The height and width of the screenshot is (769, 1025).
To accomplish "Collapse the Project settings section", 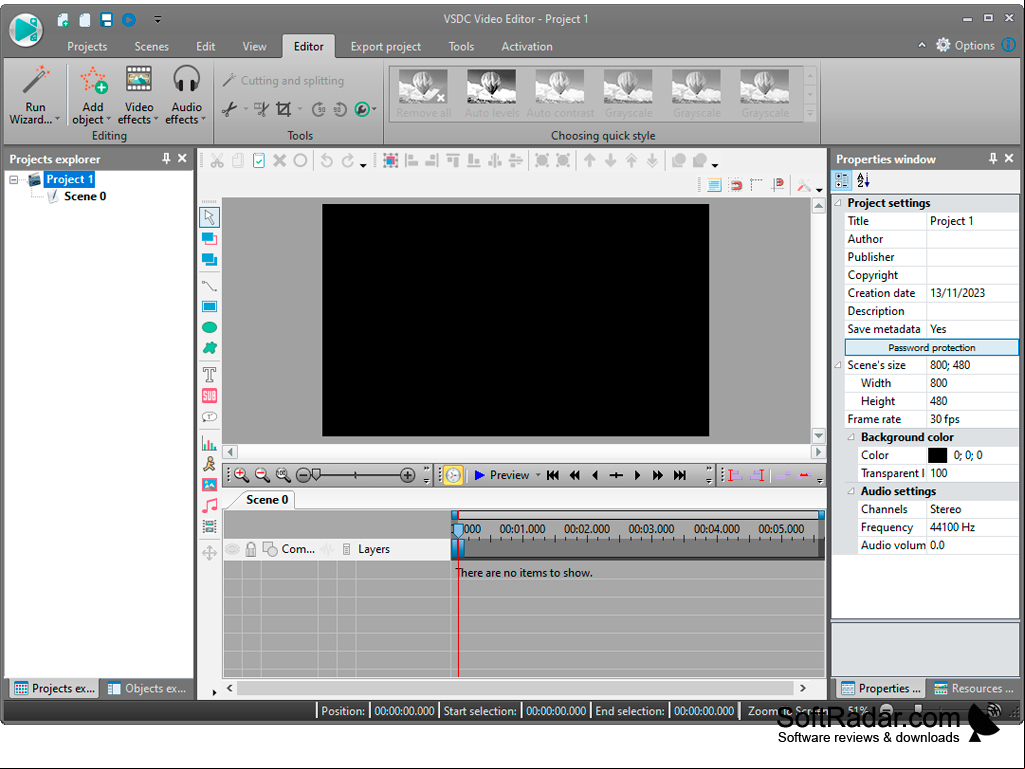I will (838, 203).
